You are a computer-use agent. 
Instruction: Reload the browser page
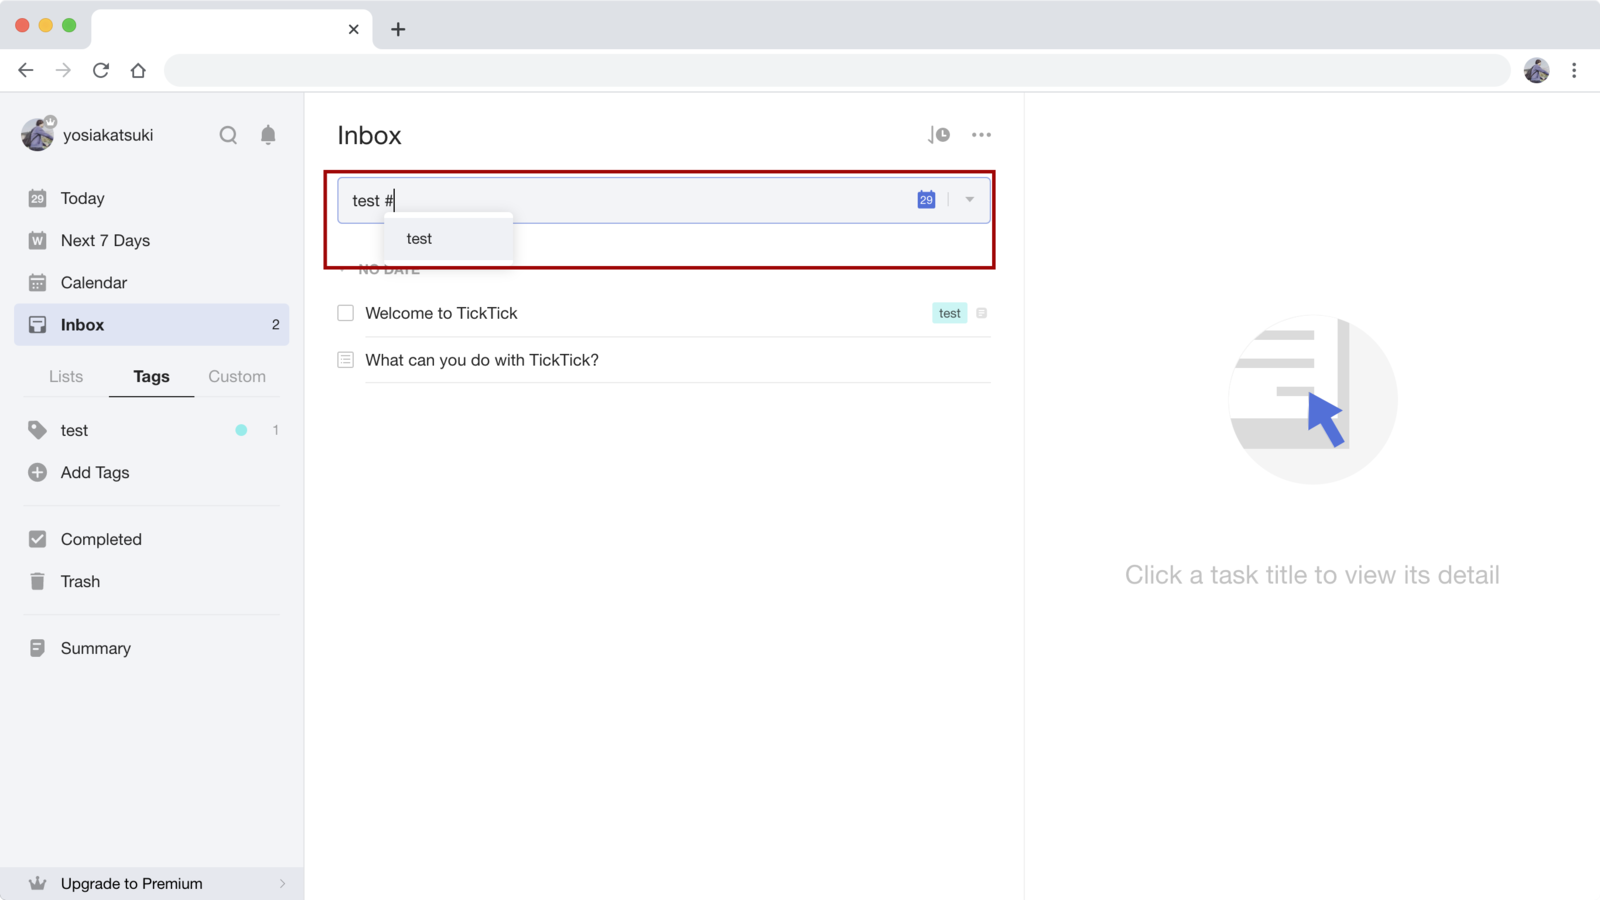coord(101,70)
